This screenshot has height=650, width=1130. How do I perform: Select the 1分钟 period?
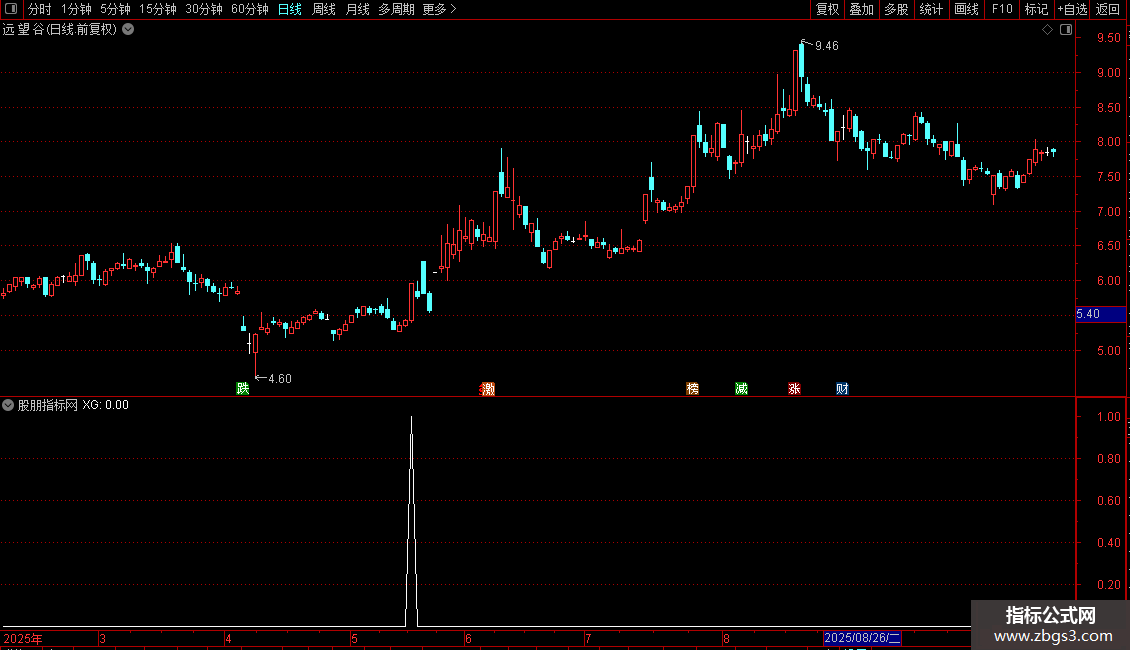click(x=76, y=9)
